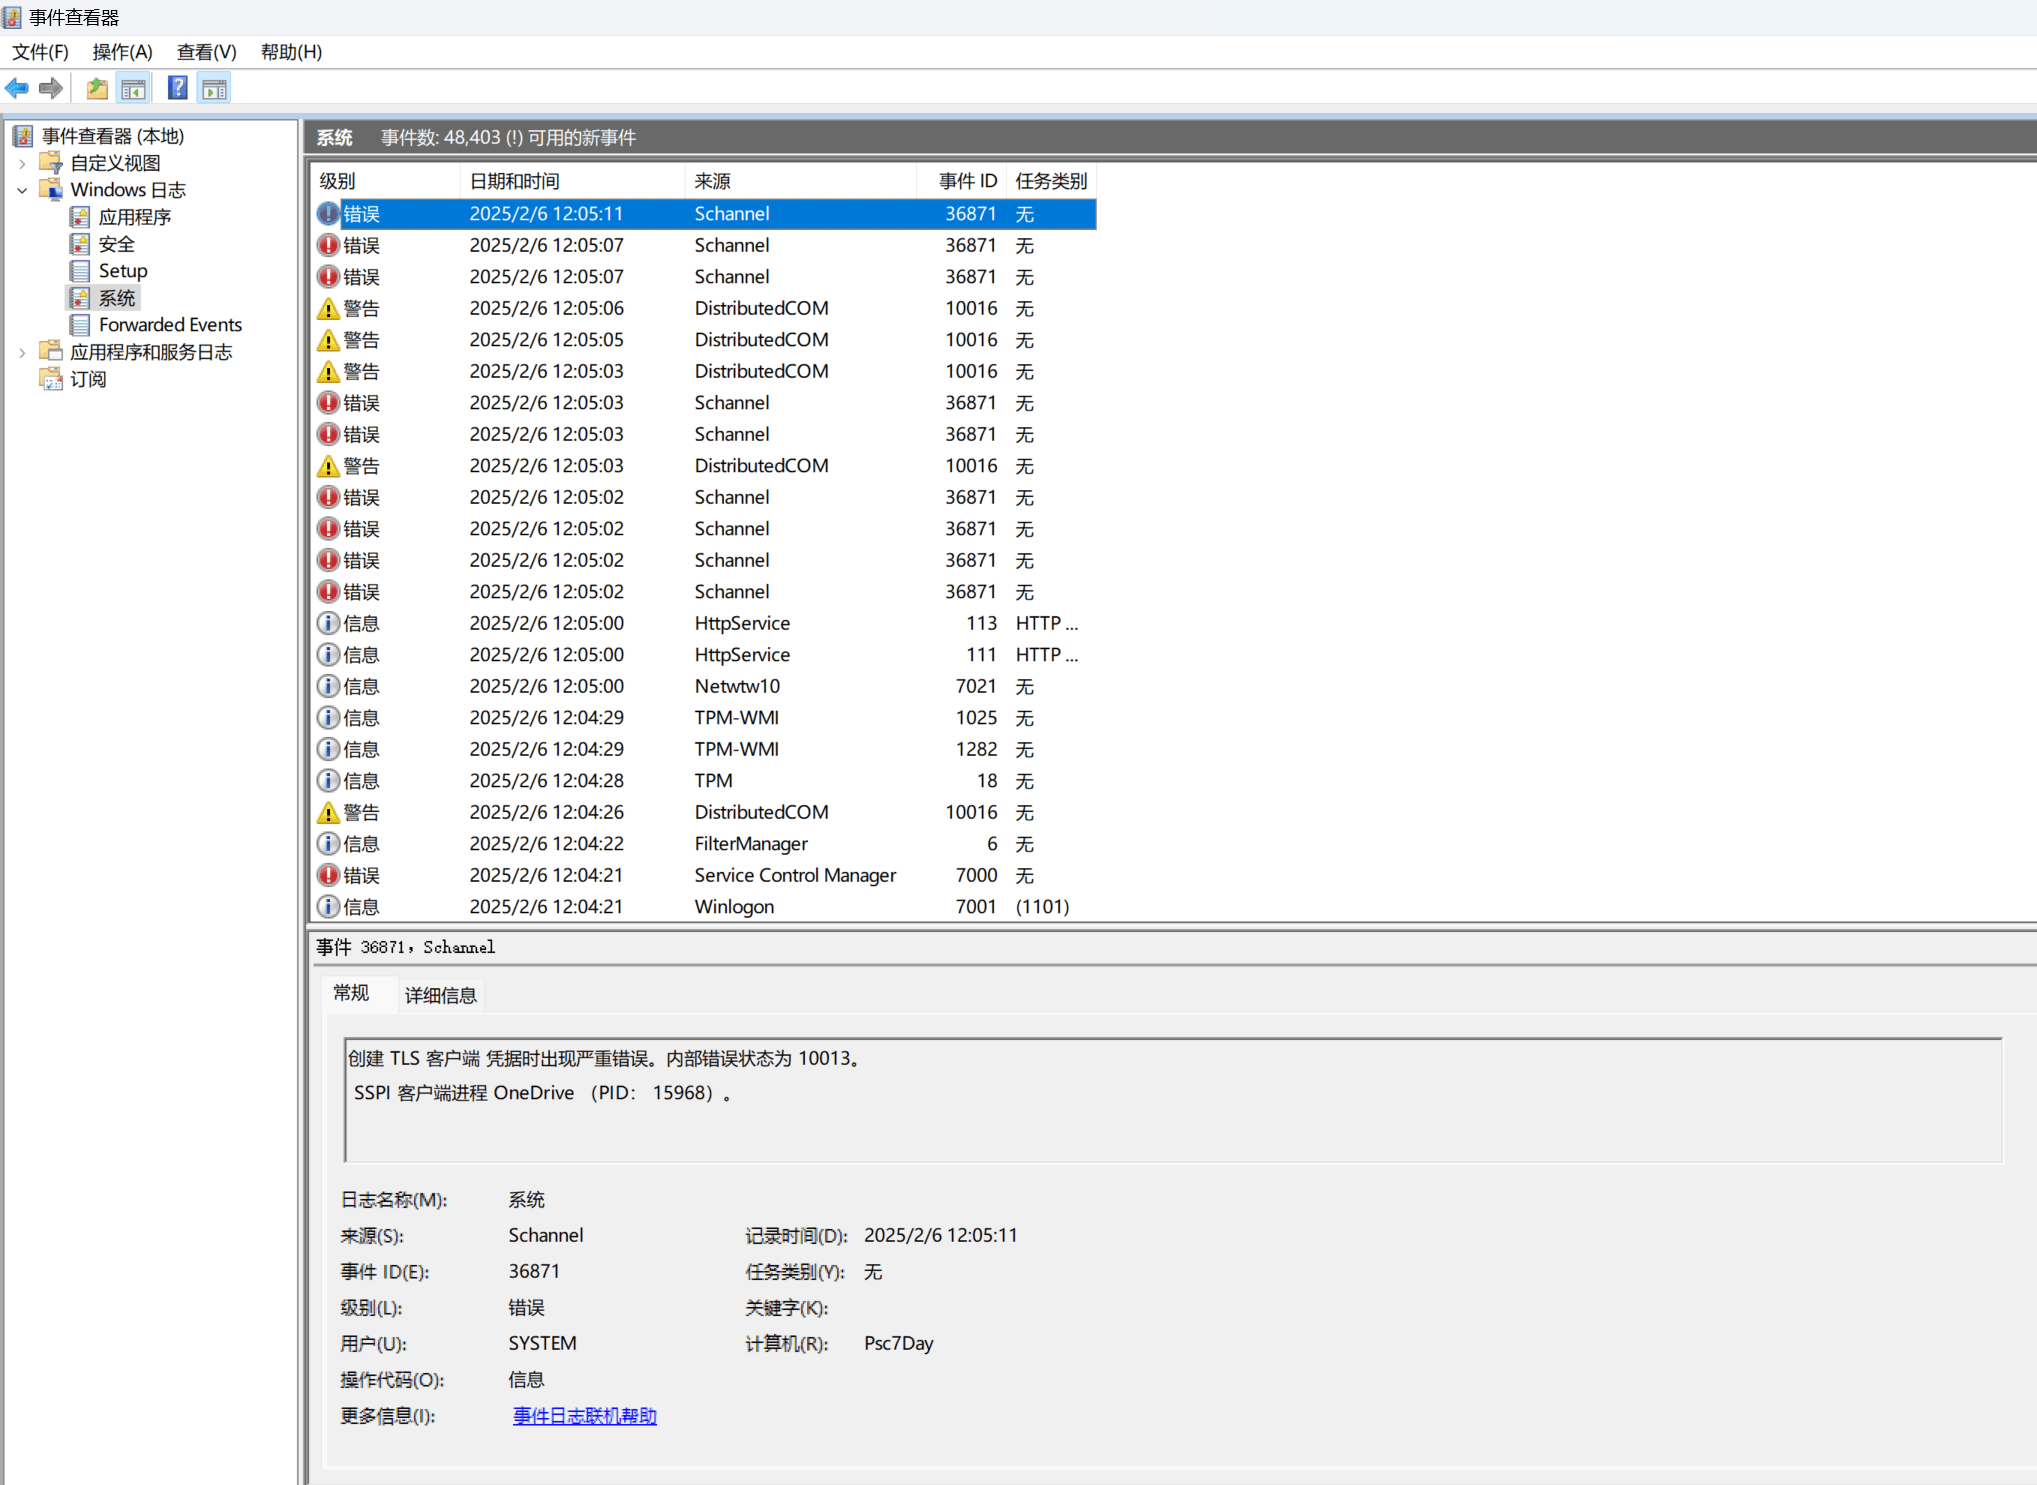Select the Service Control Manager error event
This screenshot has width=2037, height=1485.
(794, 875)
